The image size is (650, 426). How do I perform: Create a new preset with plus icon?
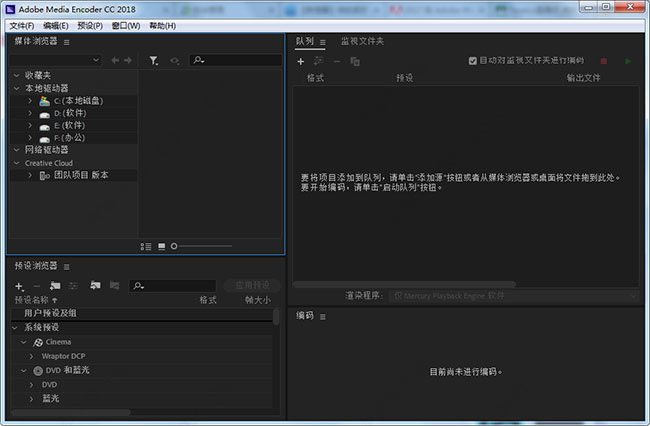(19, 286)
